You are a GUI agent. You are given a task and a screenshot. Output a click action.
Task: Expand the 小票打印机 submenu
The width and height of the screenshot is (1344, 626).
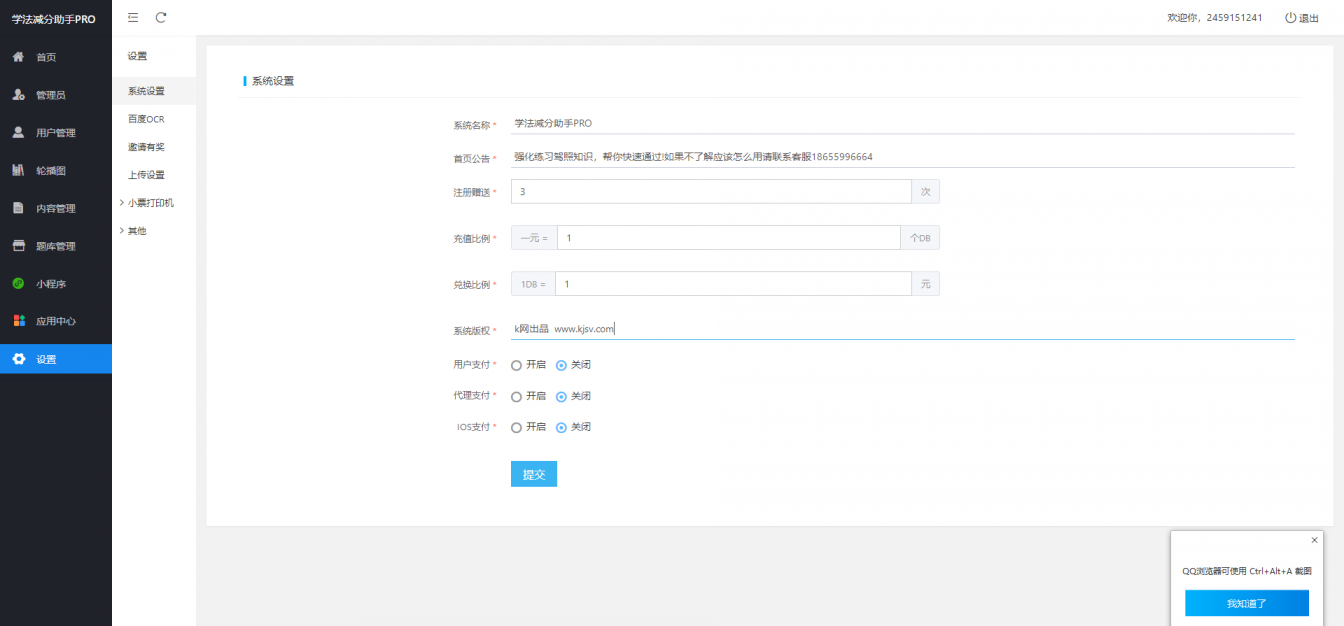(x=151, y=202)
